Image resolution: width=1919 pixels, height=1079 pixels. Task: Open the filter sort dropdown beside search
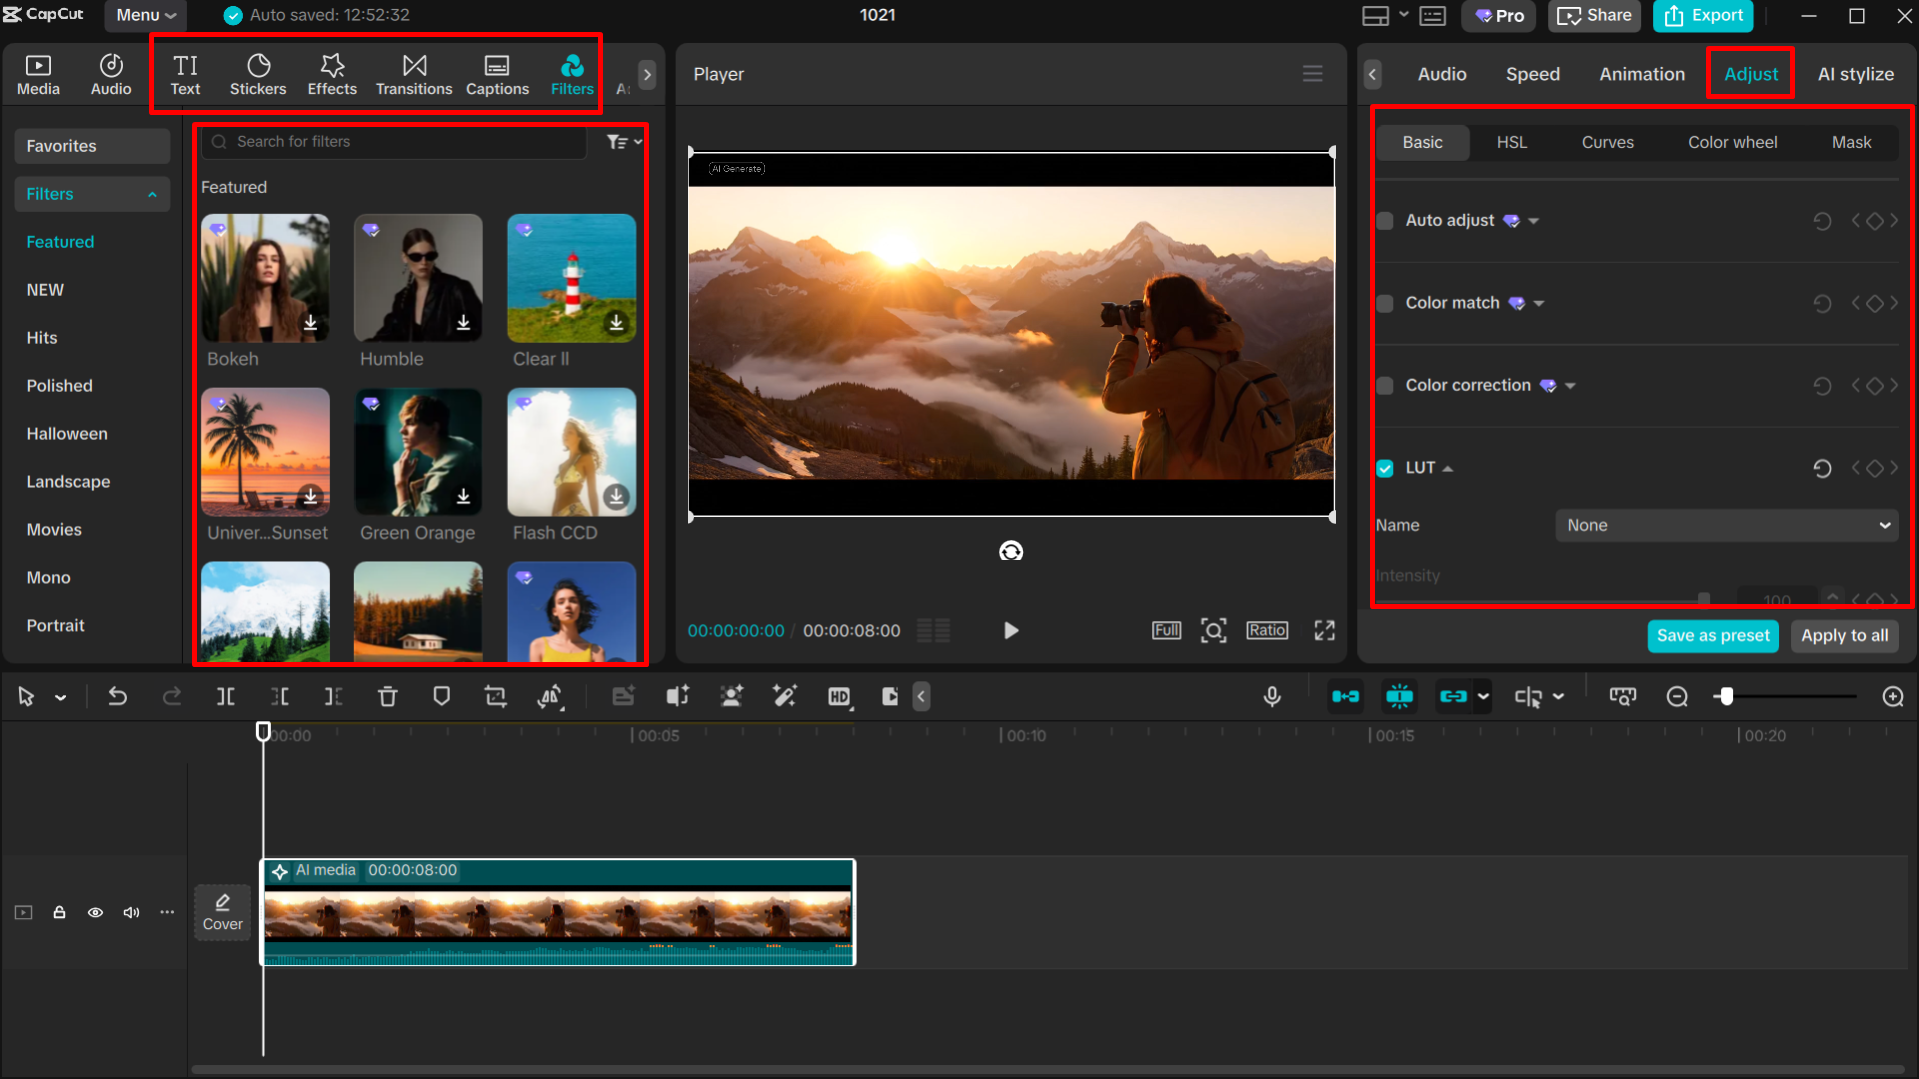622,142
